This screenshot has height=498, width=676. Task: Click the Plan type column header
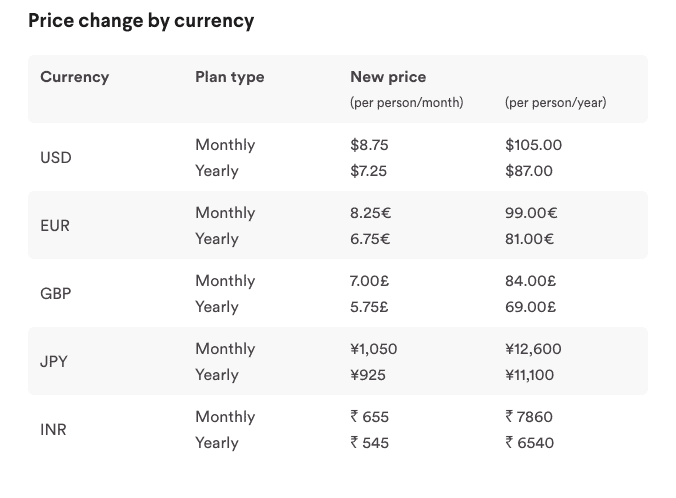pyautogui.click(x=230, y=77)
